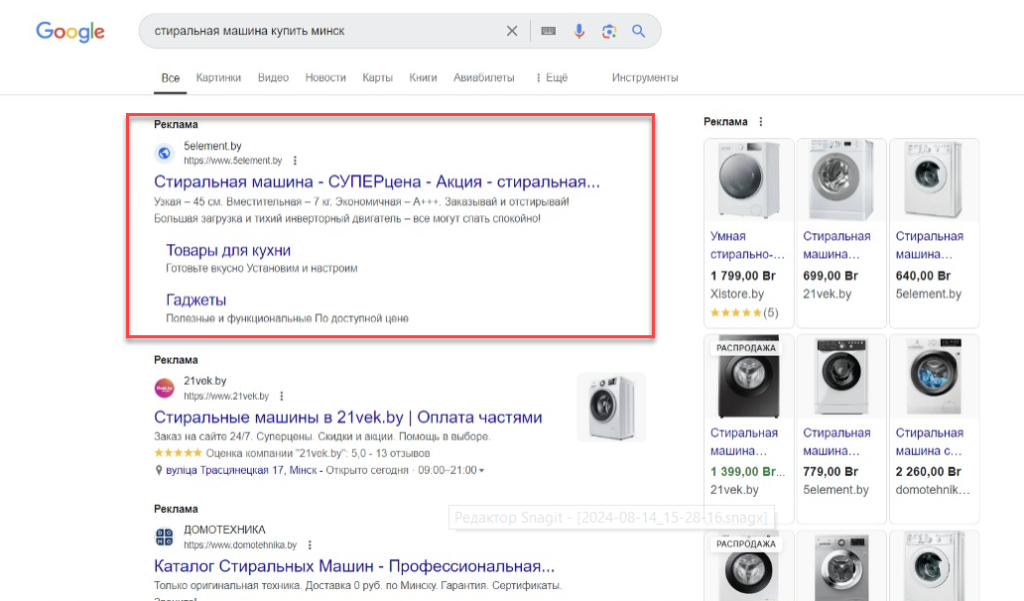
Task: Open Google Lens image search icon
Action: tap(608, 31)
